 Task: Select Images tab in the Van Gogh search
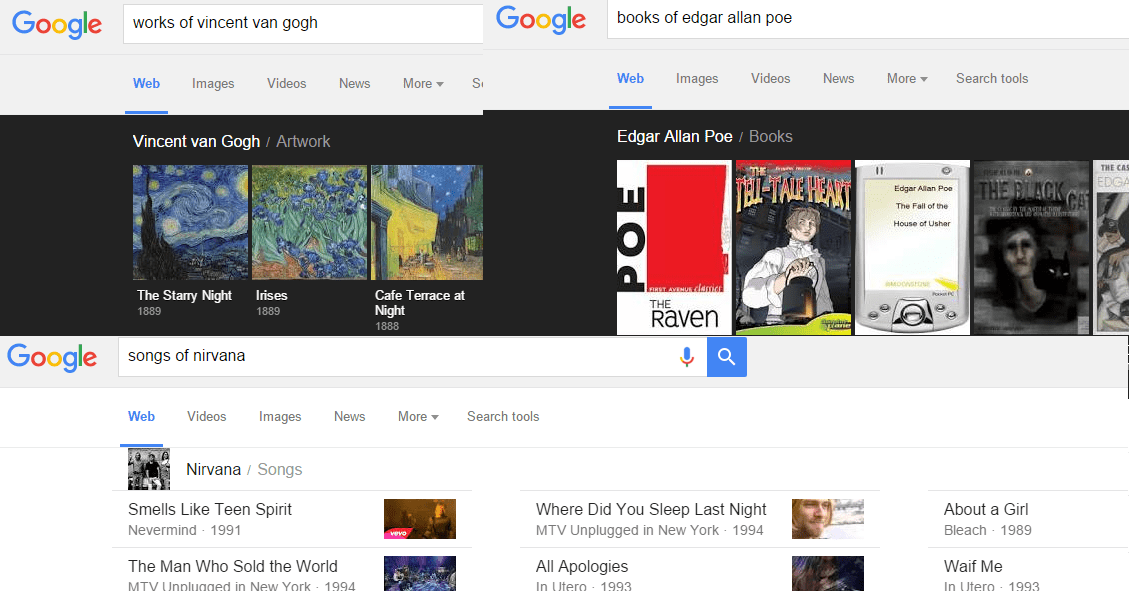click(x=213, y=84)
